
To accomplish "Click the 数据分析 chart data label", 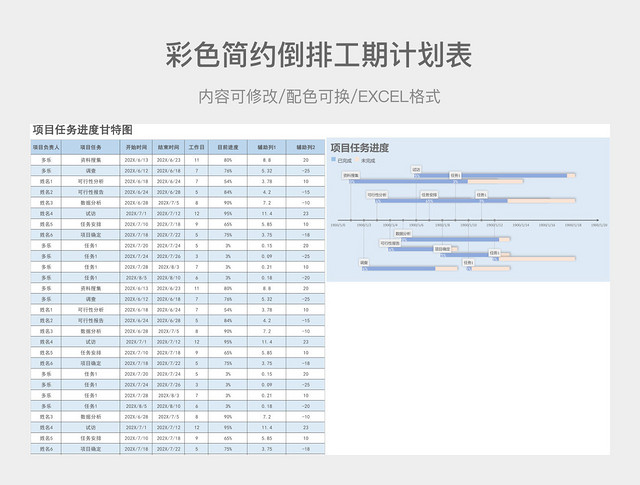I will pyautogui.click(x=403, y=234).
